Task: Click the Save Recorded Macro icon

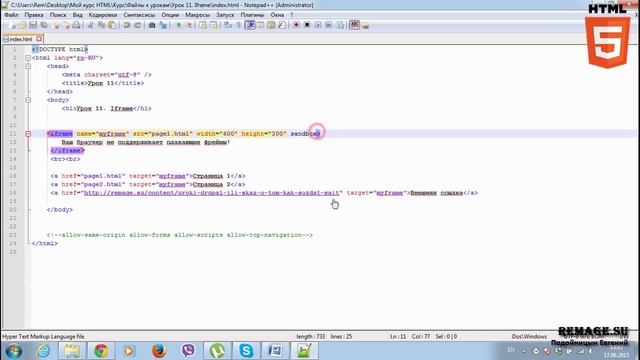Action: [340, 25]
